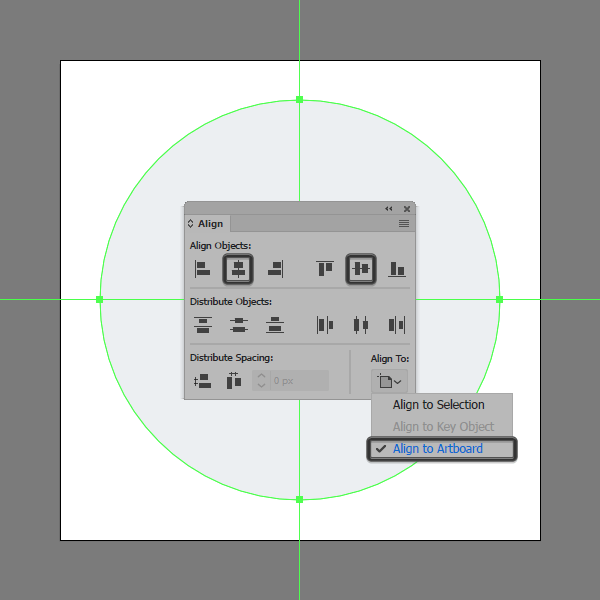Click Horizontal Align Center icon
This screenshot has height=600, width=600.
[238, 269]
